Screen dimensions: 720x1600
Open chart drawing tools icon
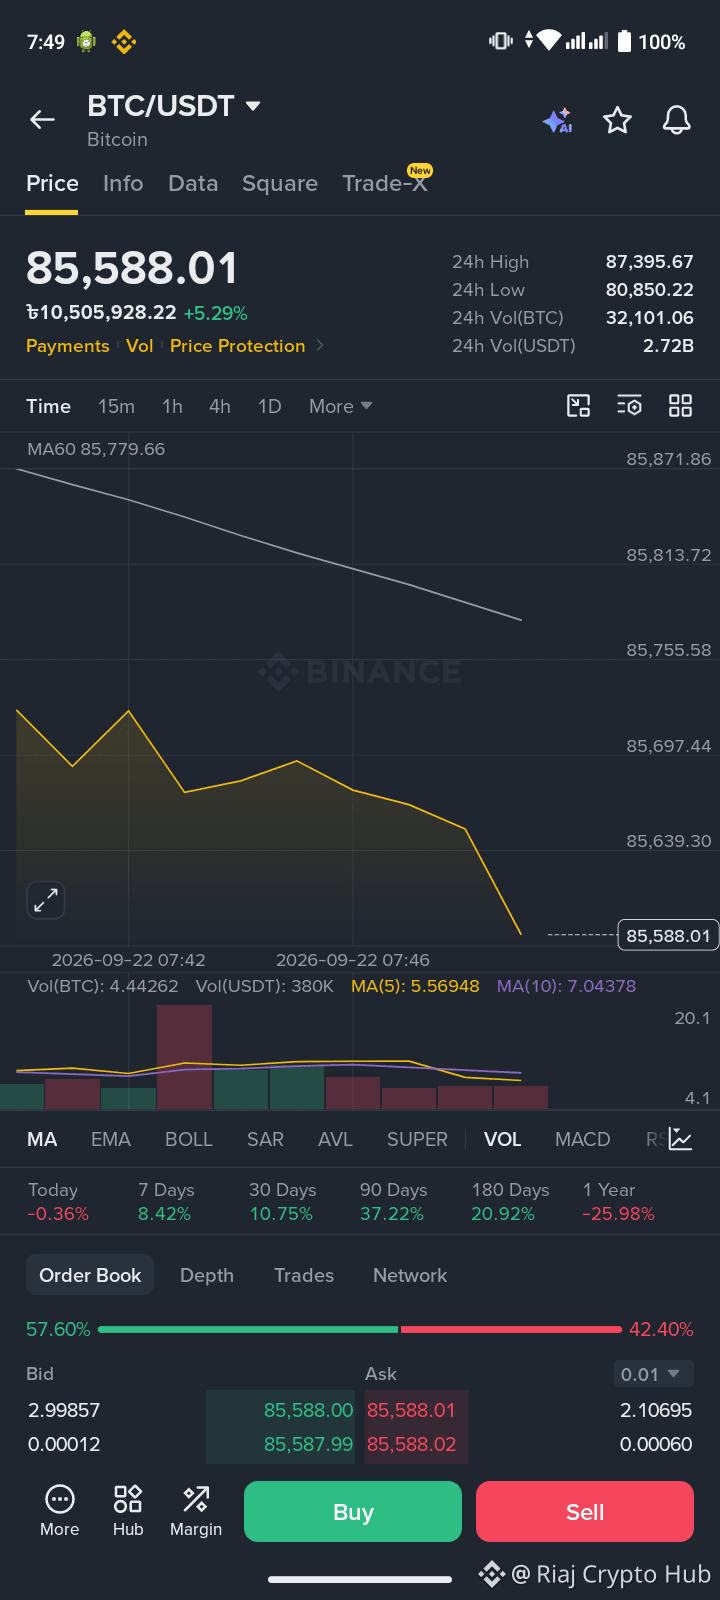pos(579,405)
